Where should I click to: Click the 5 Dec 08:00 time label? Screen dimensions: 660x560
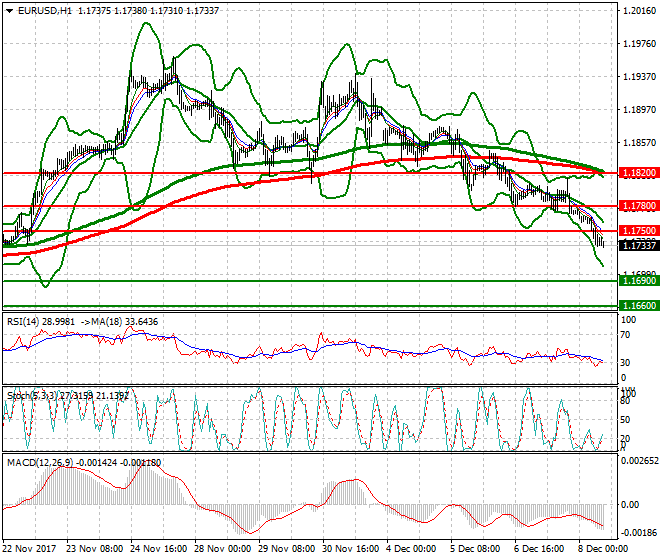tap(476, 549)
